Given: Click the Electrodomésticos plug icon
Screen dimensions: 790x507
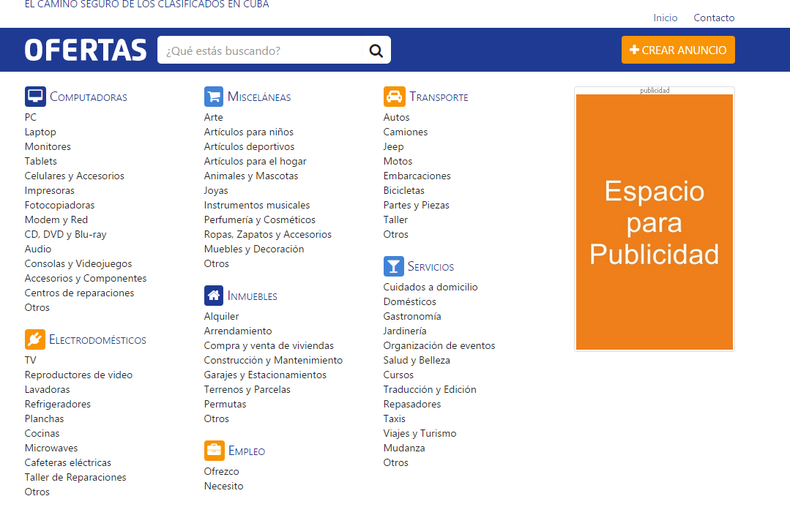Looking at the screenshot, I should point(35,339).
